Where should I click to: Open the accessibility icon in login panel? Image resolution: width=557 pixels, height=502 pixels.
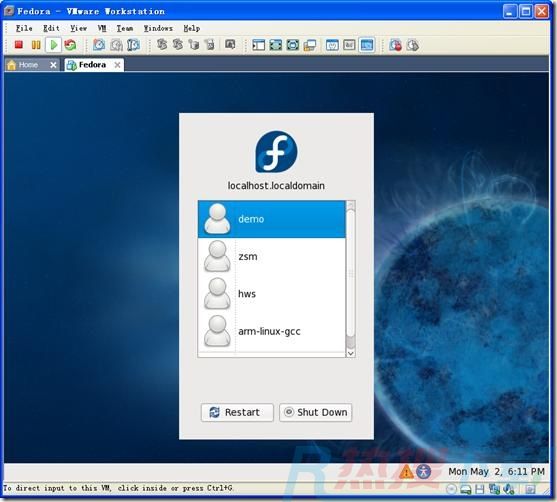423,471
